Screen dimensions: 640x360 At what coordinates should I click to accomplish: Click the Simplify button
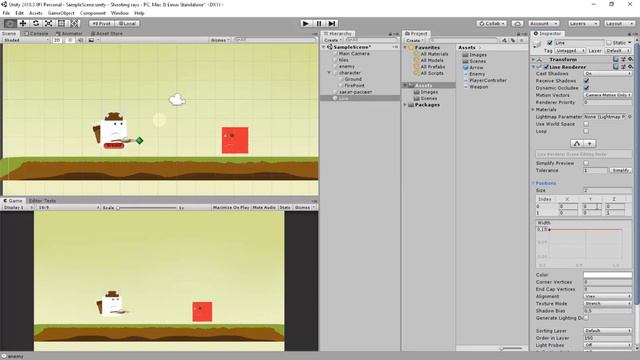(620, 170)
